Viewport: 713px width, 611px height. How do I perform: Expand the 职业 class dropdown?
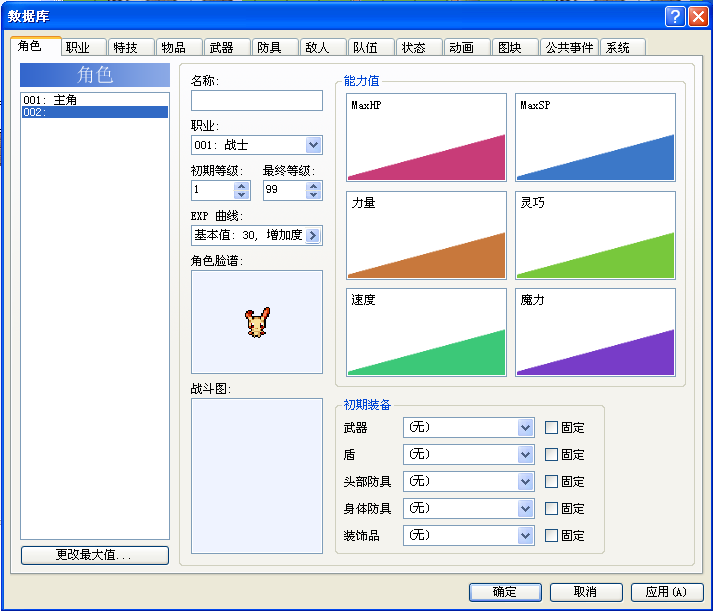click(x=313, y=145)
